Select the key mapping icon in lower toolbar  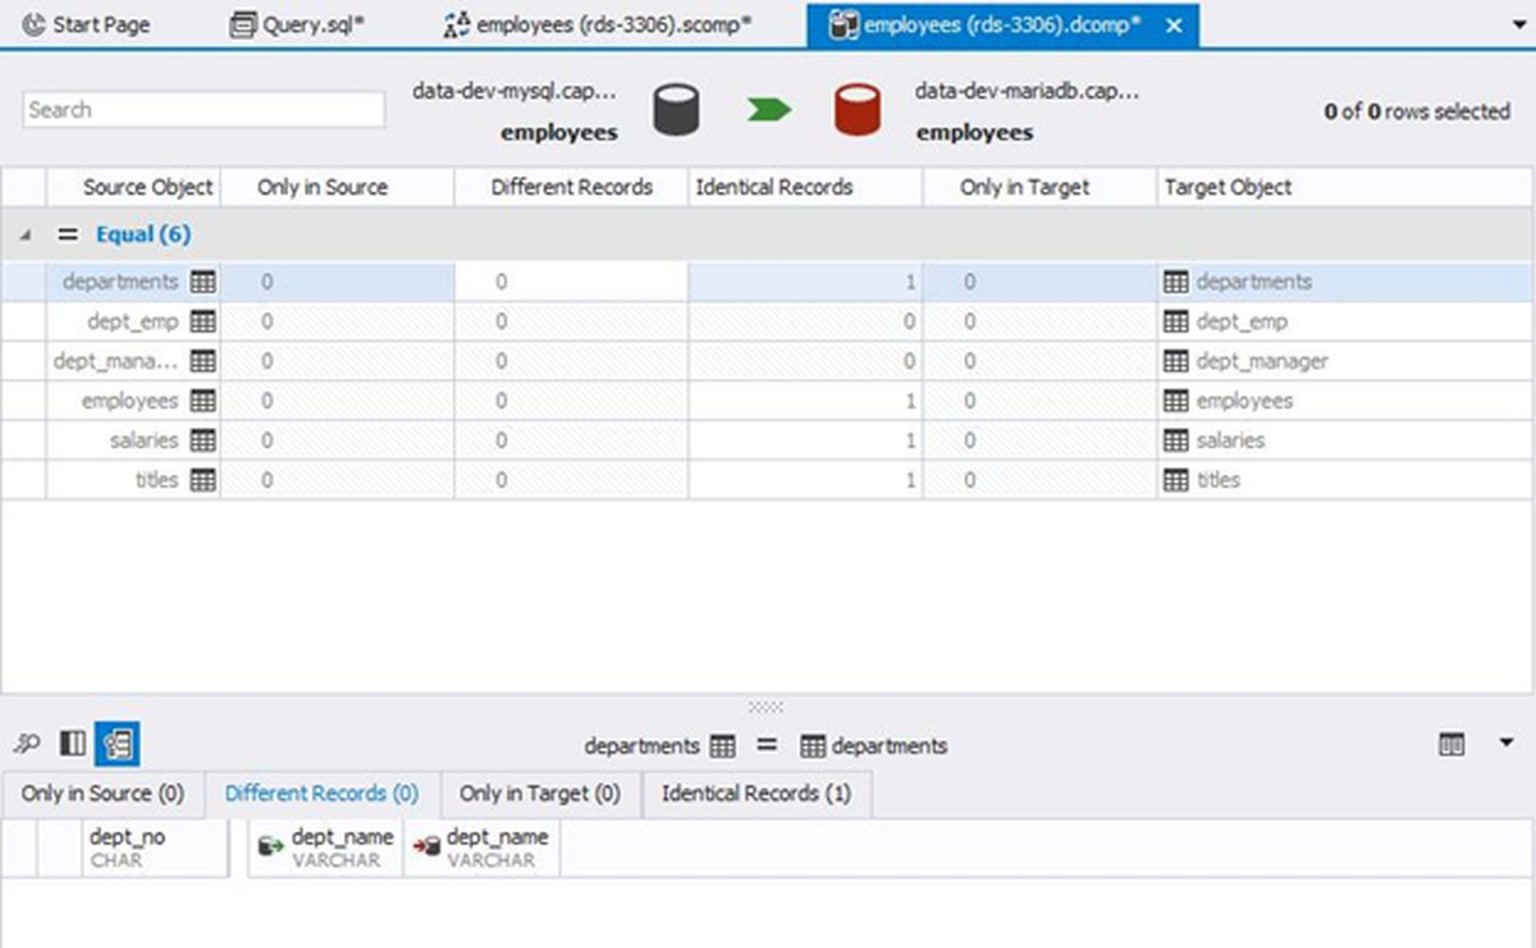[x=25, y=744]
